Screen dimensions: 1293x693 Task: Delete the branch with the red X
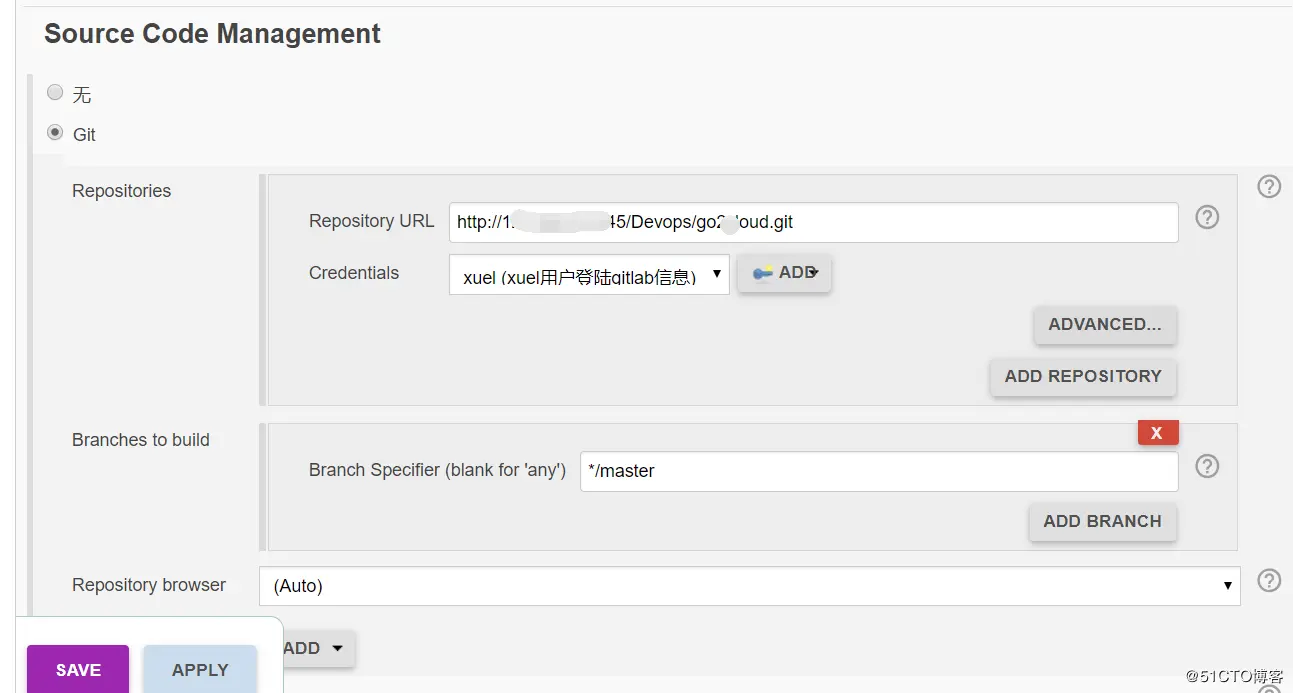(x=1158, y=433)
